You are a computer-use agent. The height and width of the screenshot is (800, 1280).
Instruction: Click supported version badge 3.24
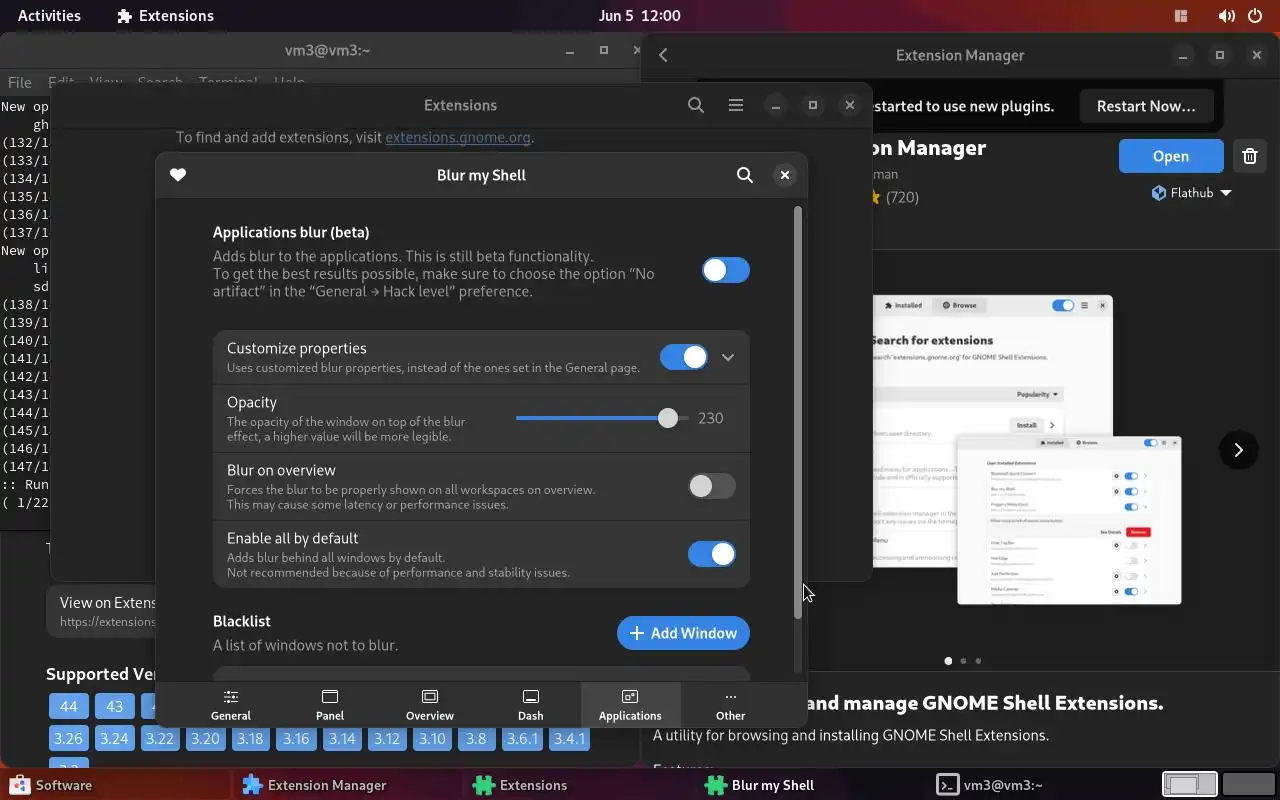(114, 739)
